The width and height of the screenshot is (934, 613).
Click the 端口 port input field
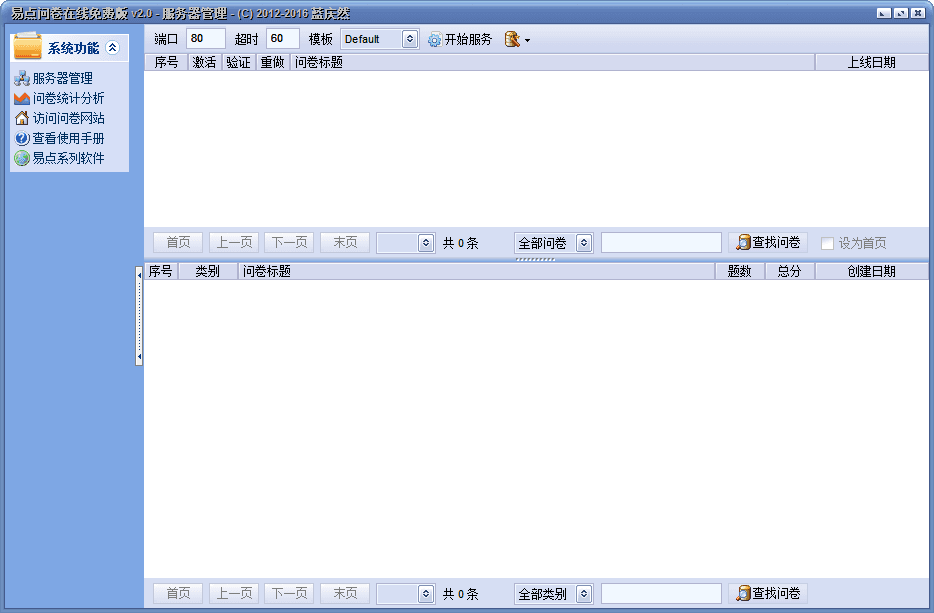tap(206, 39)
